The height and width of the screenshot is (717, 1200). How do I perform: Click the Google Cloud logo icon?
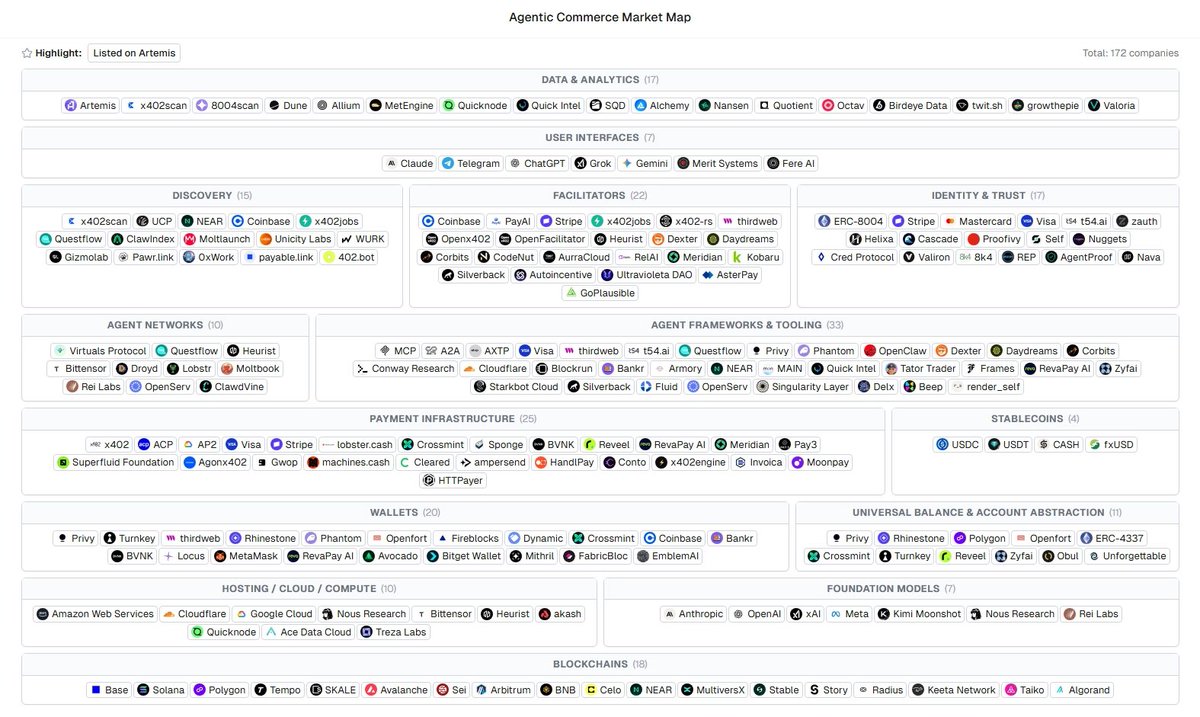click(240, 614)
